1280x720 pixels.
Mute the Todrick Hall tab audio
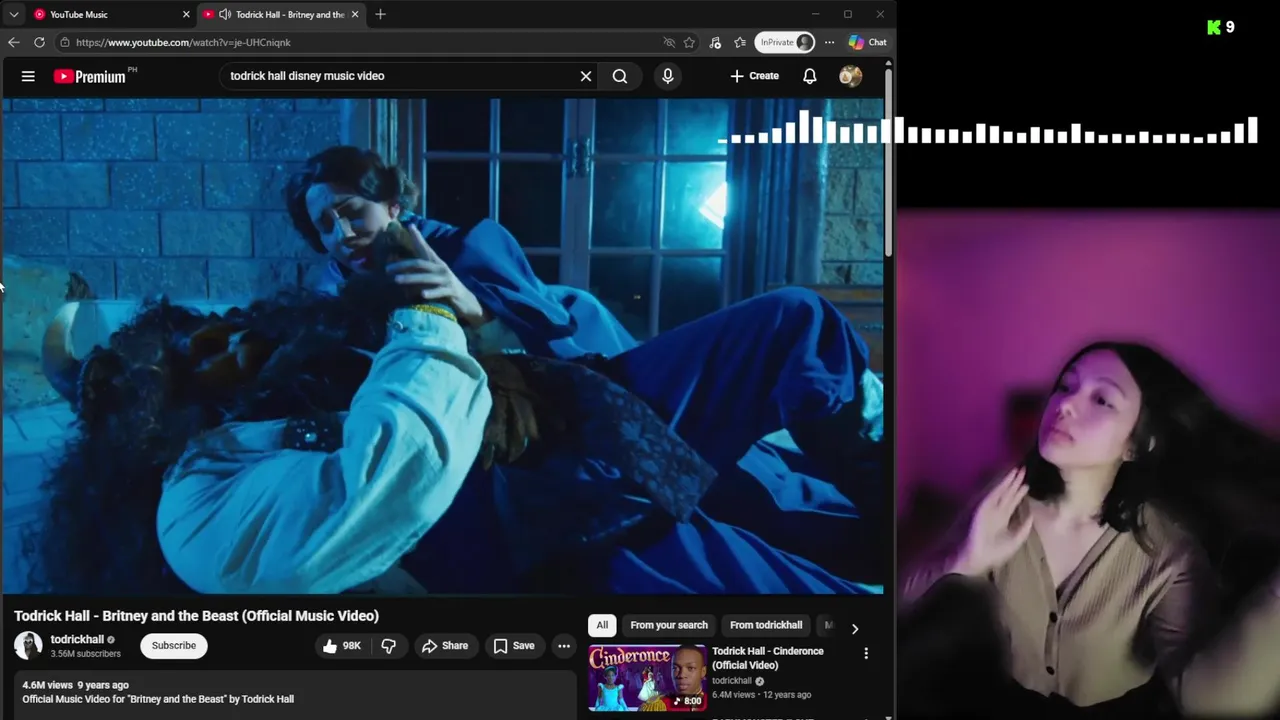coord(225,14)
